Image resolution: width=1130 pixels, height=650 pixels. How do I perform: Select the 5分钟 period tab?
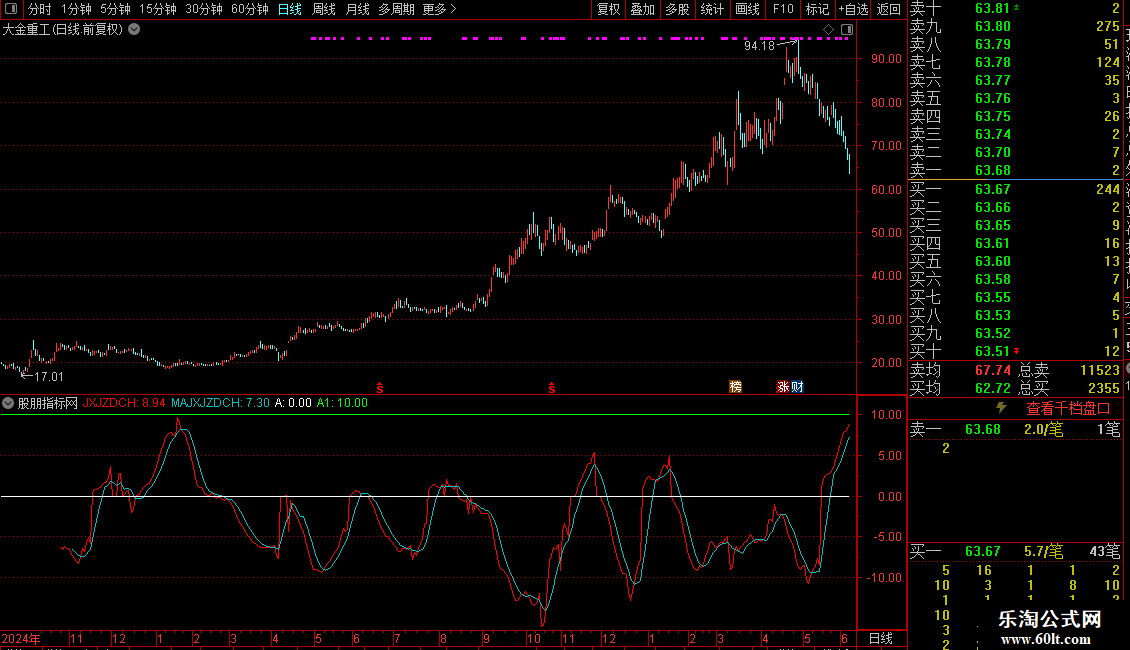(115, 9)
